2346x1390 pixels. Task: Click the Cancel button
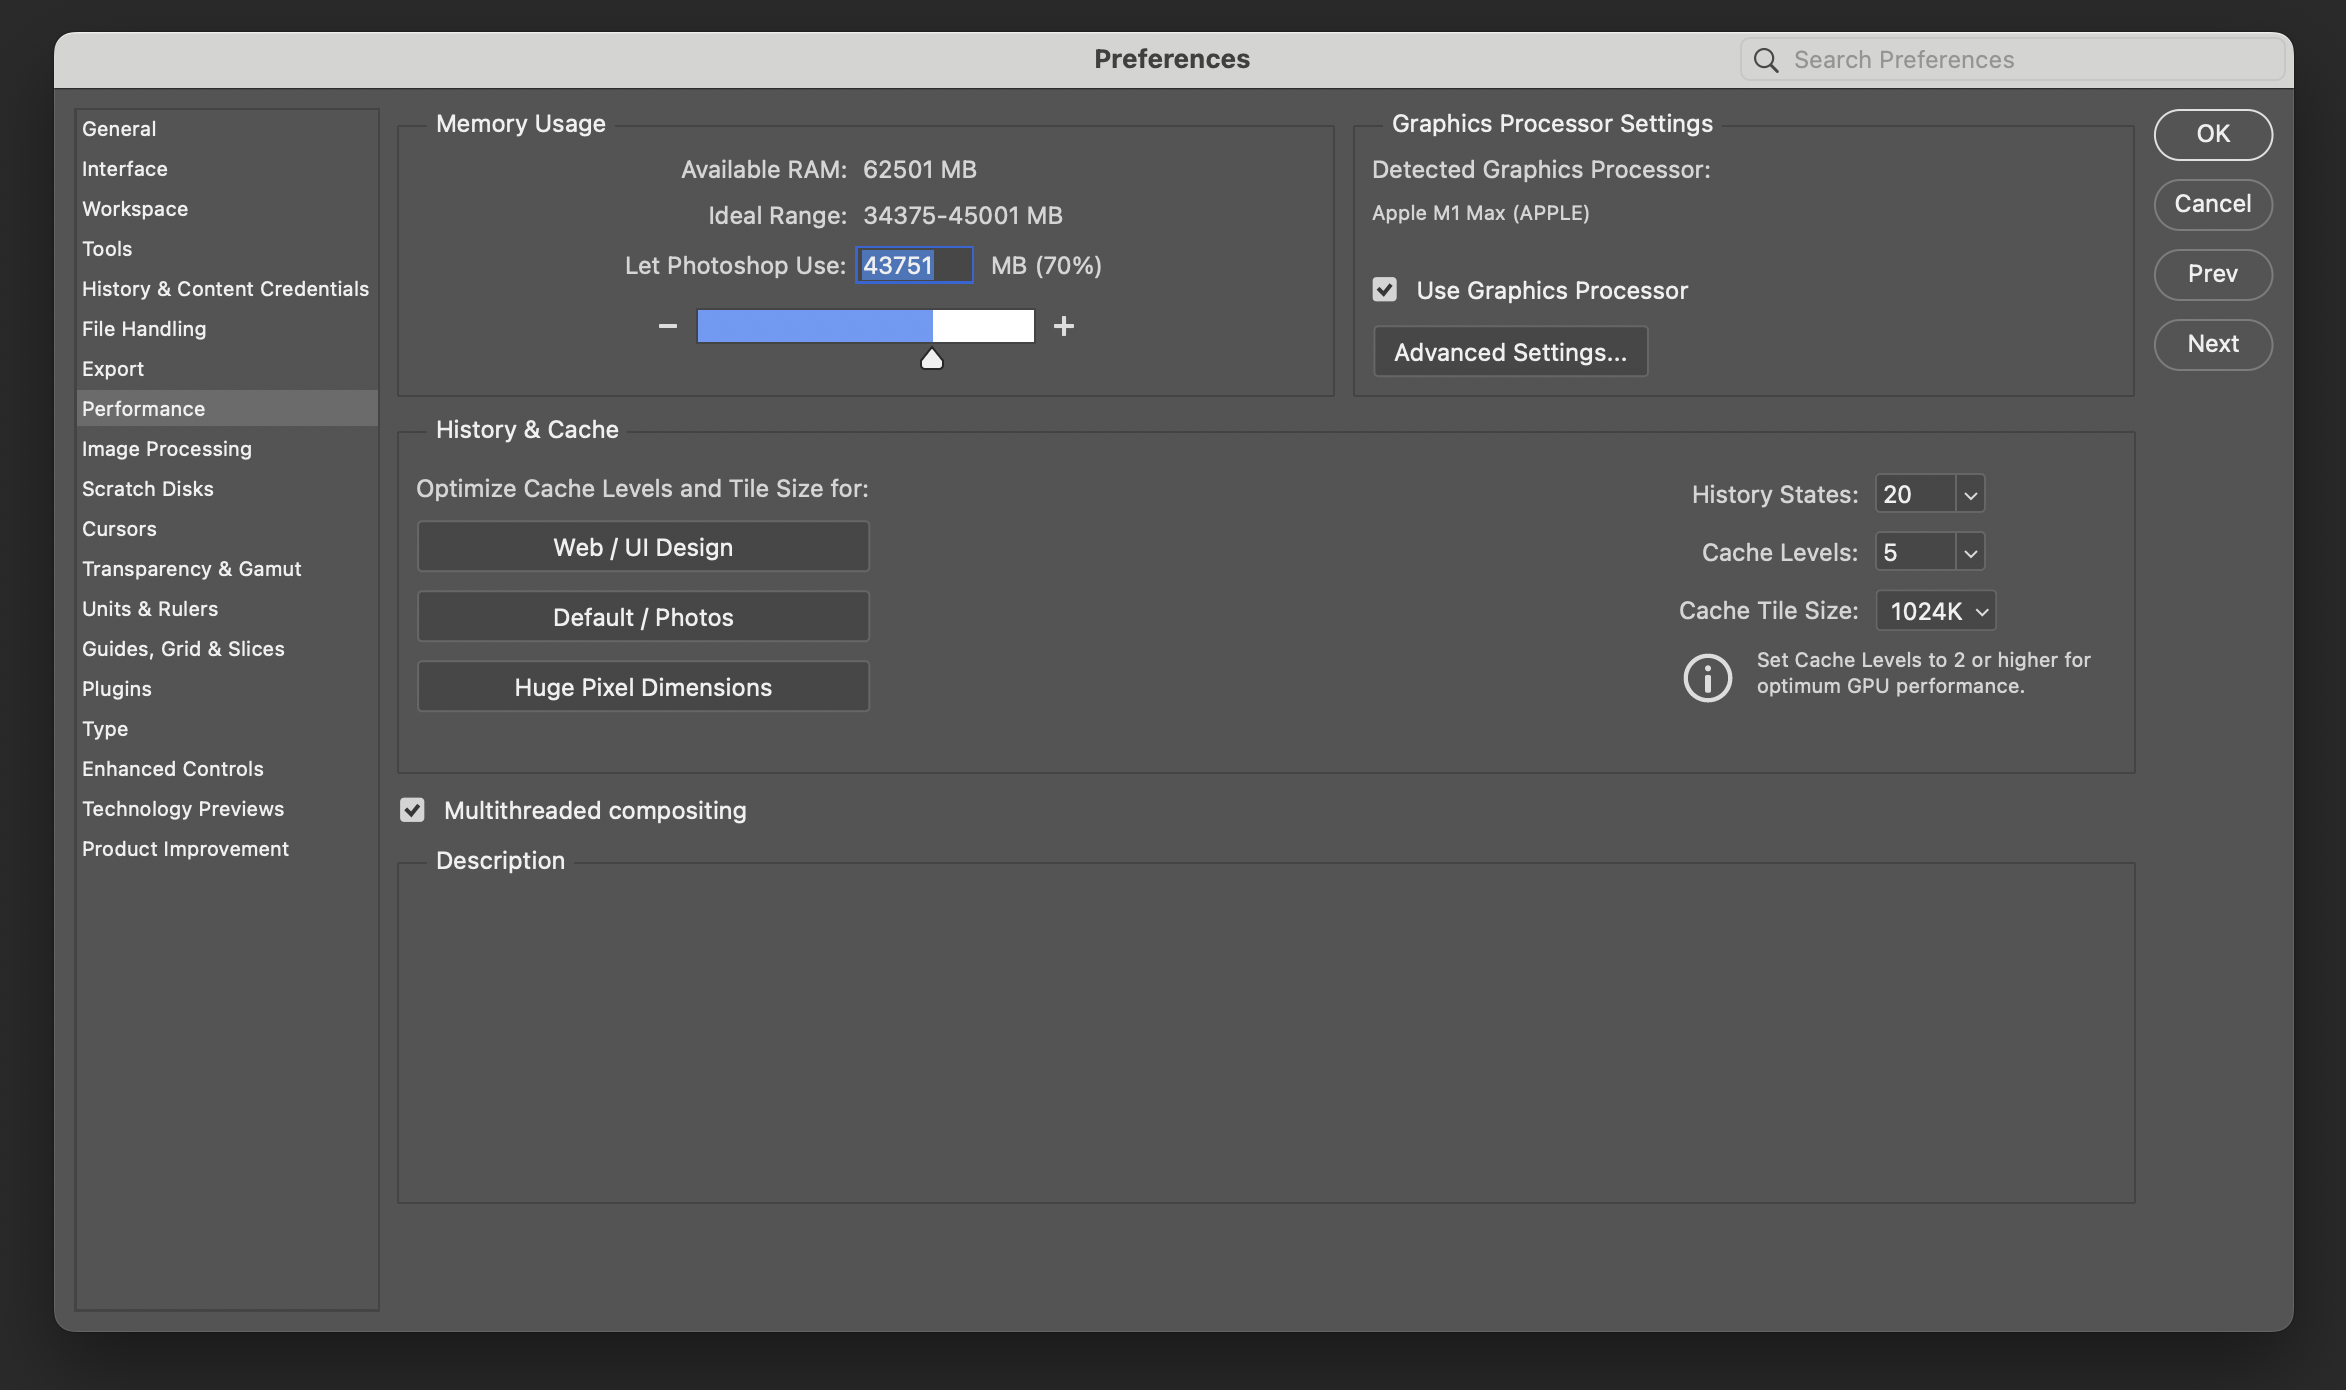pos(2213,204)
